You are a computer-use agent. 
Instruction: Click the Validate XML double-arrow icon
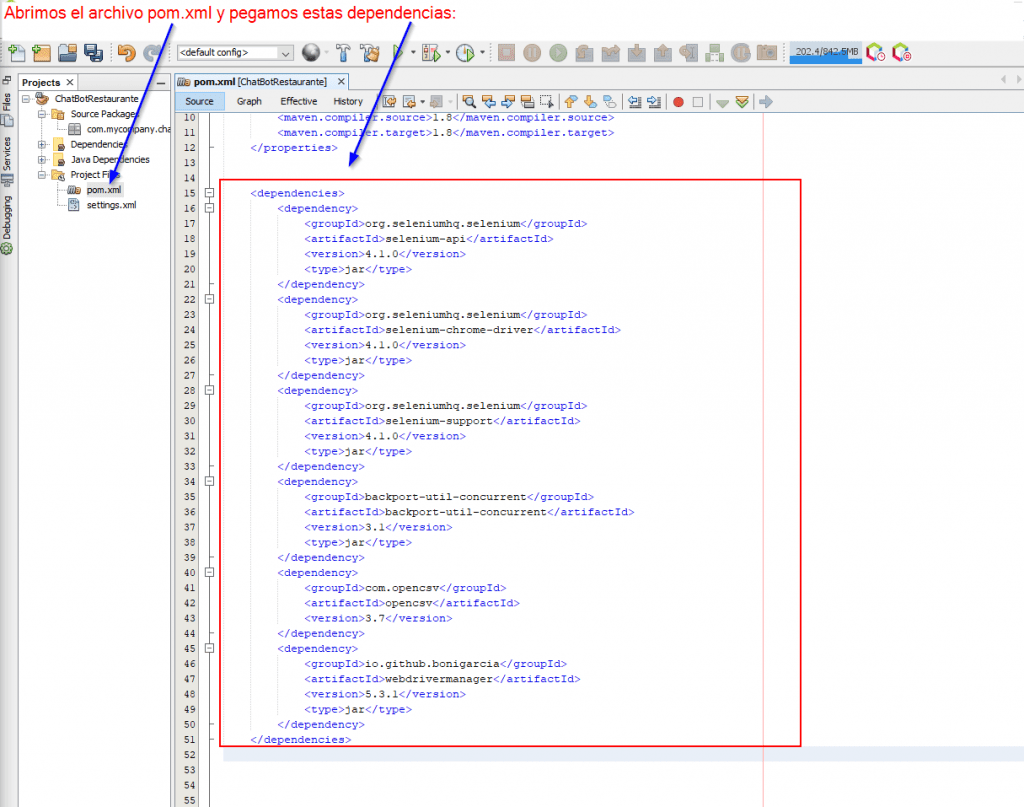tap(742, 102)
